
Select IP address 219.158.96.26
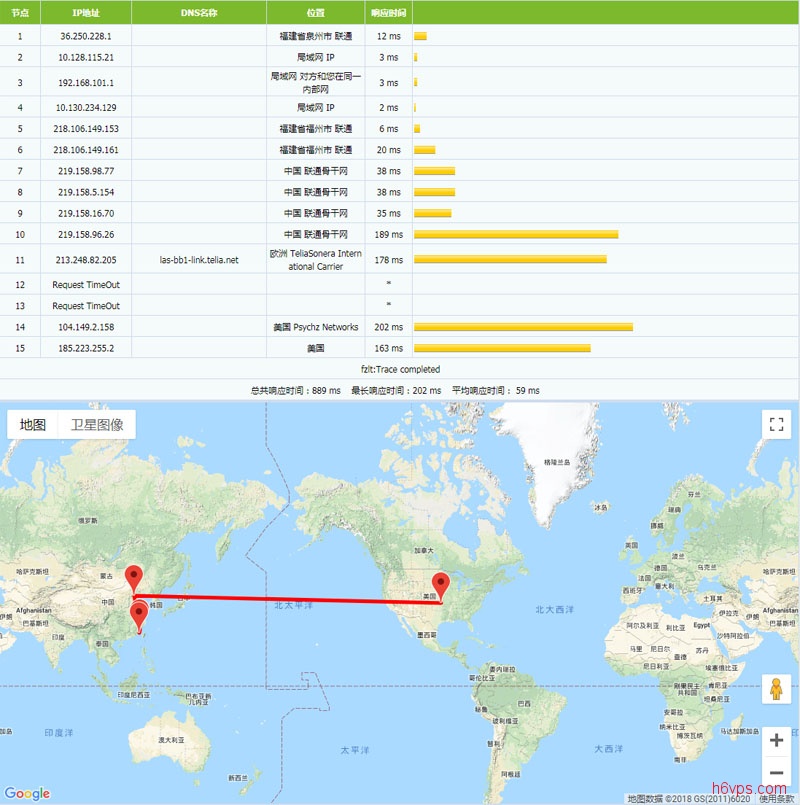pyautogui.click(x=86, y=234)
